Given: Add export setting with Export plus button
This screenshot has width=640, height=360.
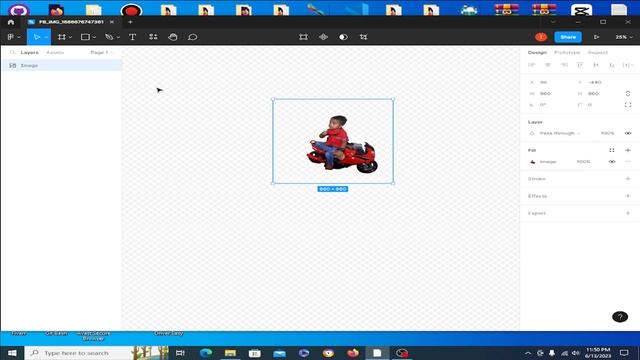Looking at the screenshot, I should 628,213.
